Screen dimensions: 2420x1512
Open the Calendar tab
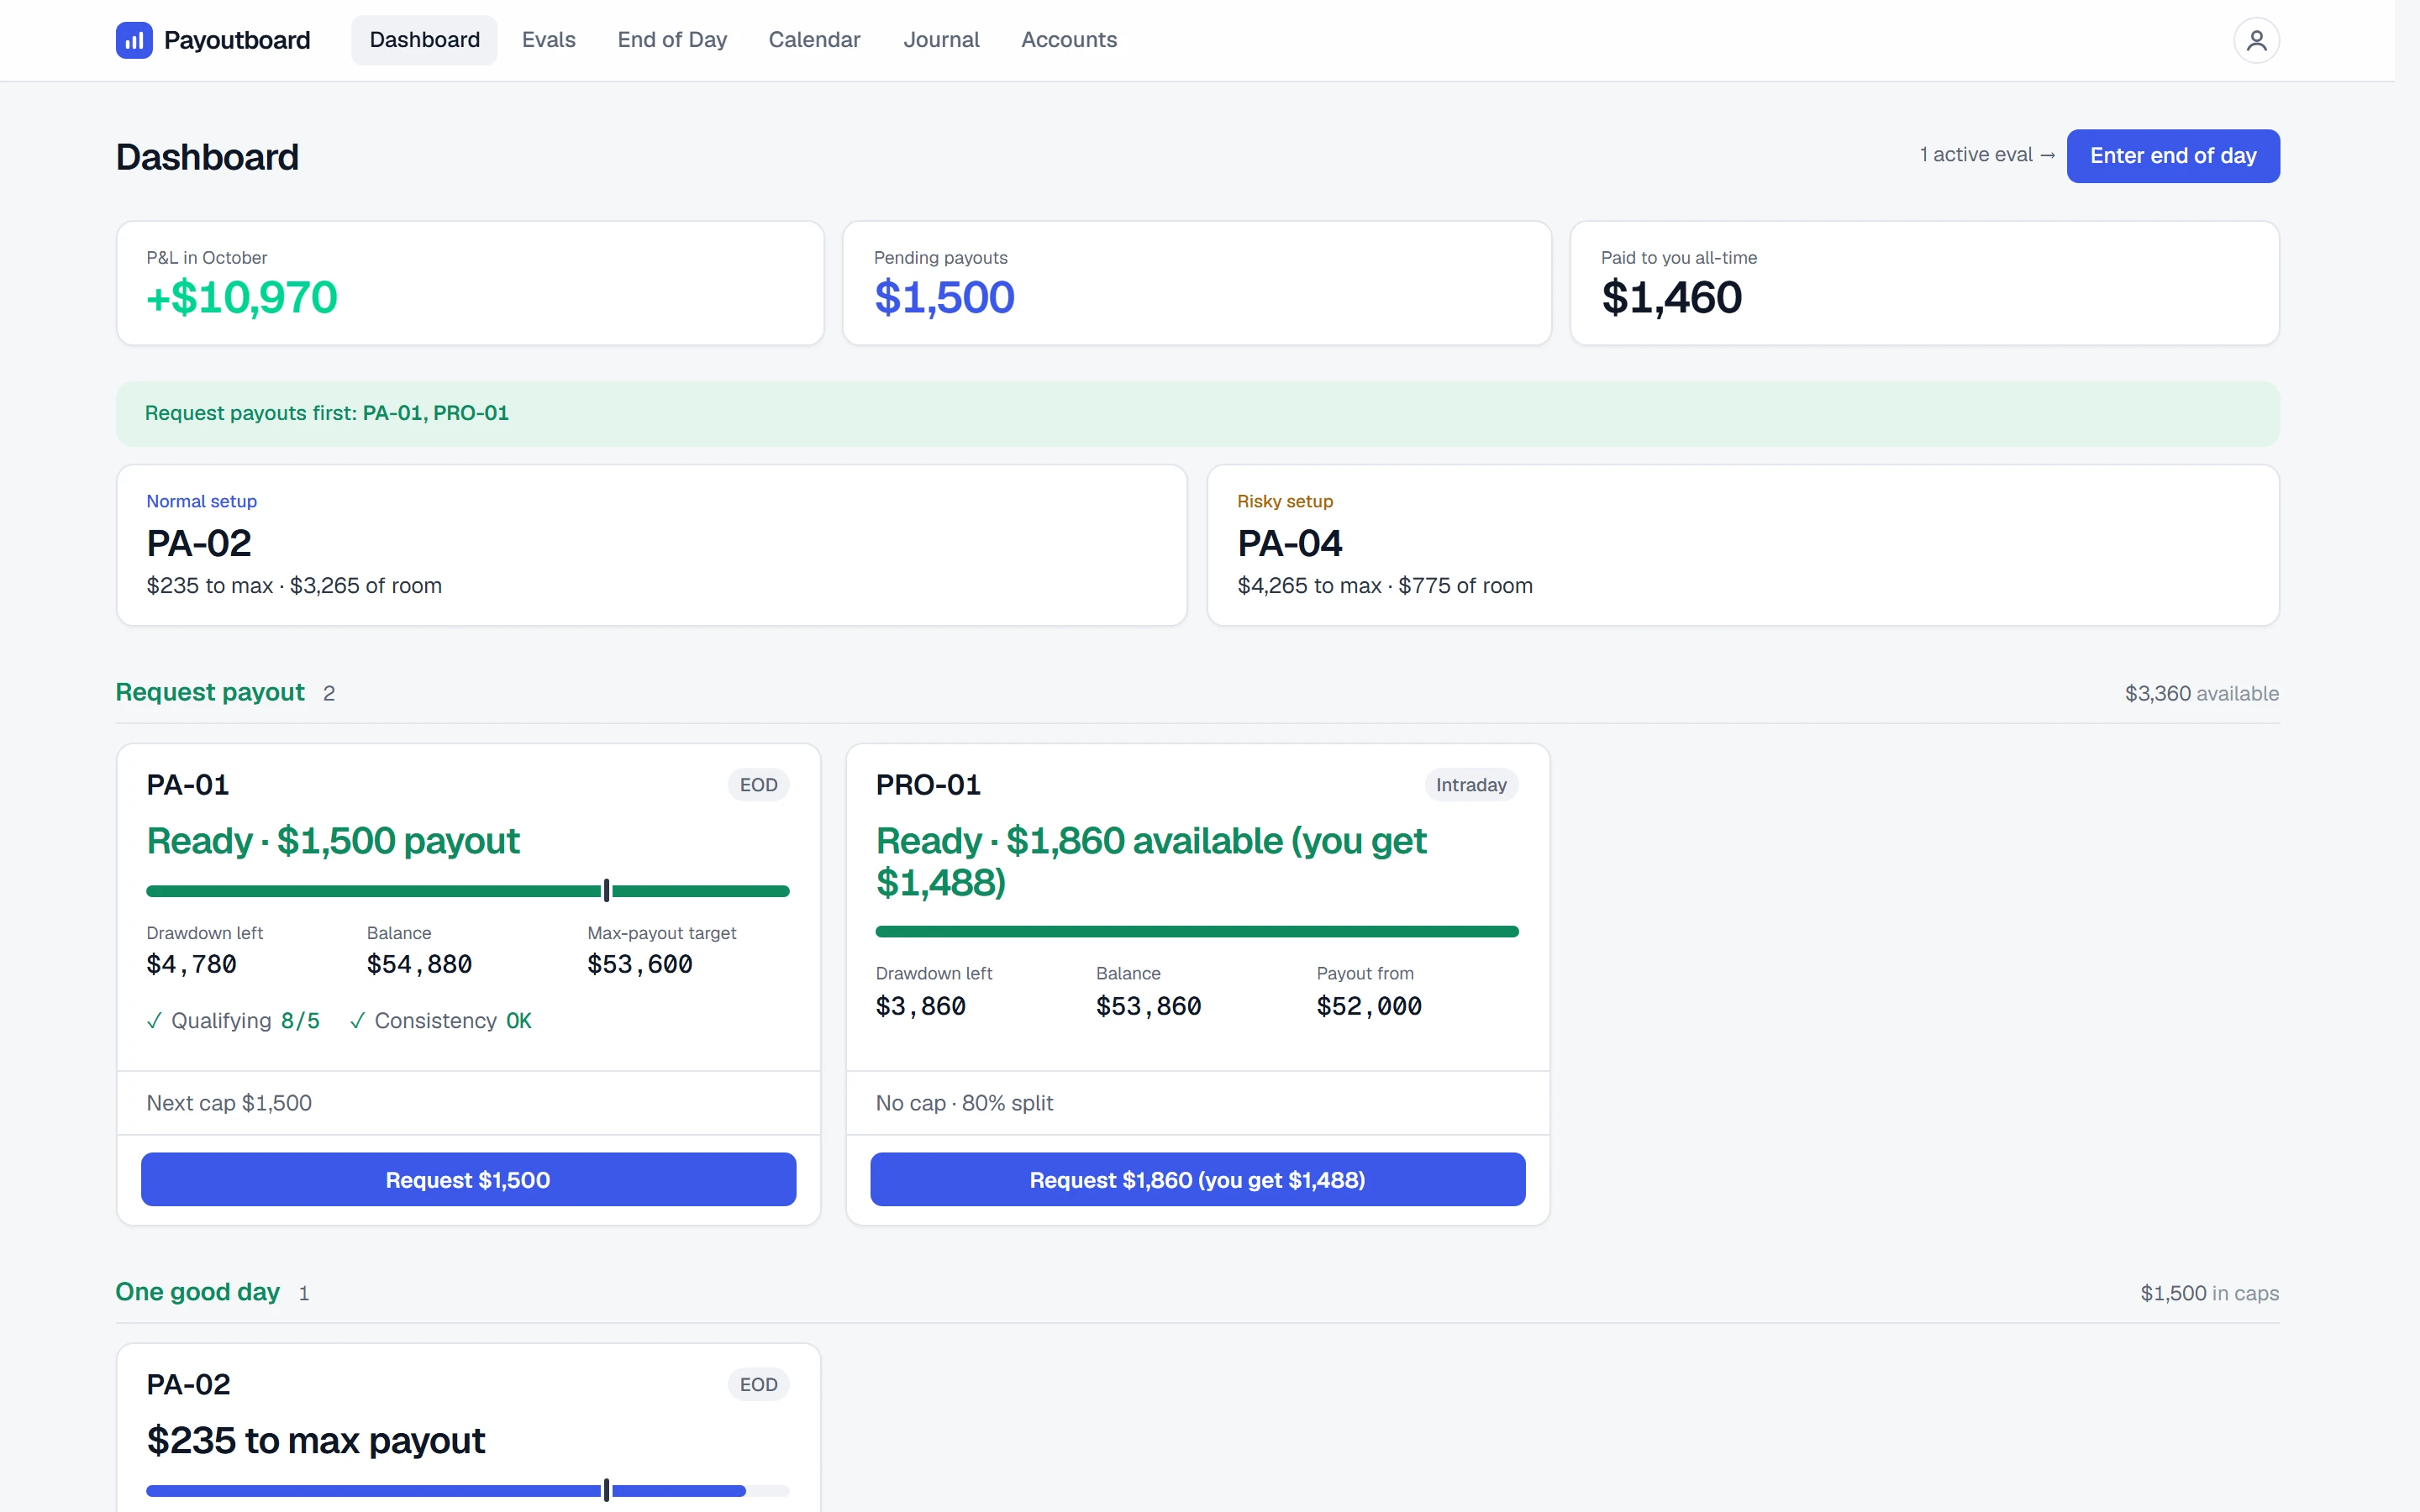pos(814,40)
